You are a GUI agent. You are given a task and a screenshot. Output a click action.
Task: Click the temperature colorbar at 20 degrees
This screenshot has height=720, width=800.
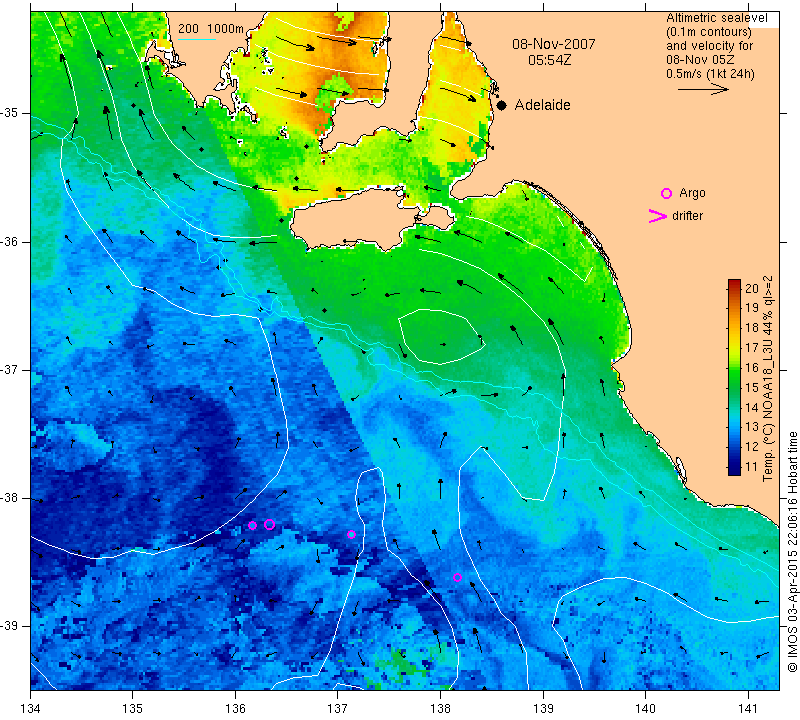[x=734, y=288]
